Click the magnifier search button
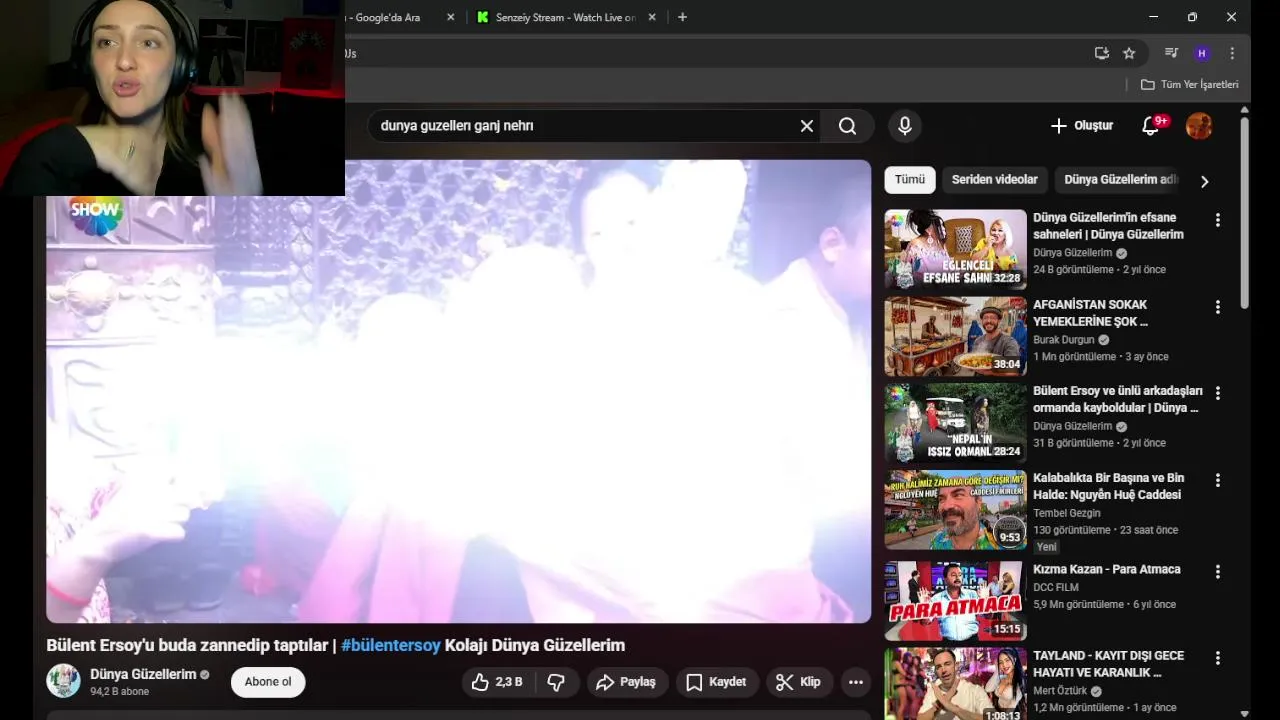This screenshot has height=720, width=1280. [848, 126]
